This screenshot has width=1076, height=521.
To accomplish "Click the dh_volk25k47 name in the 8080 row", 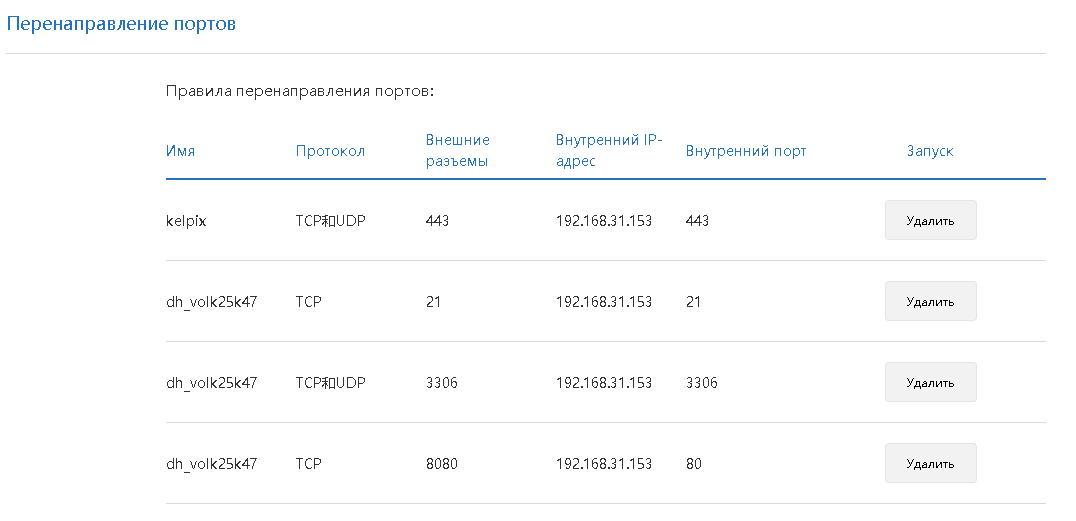I will 211,464.
